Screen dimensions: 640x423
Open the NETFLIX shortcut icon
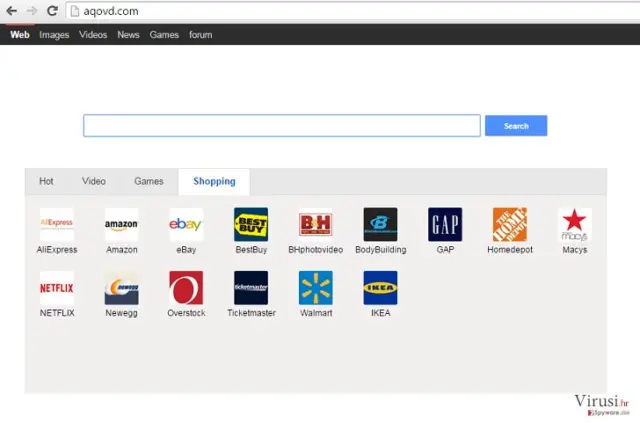click(57, 288)
